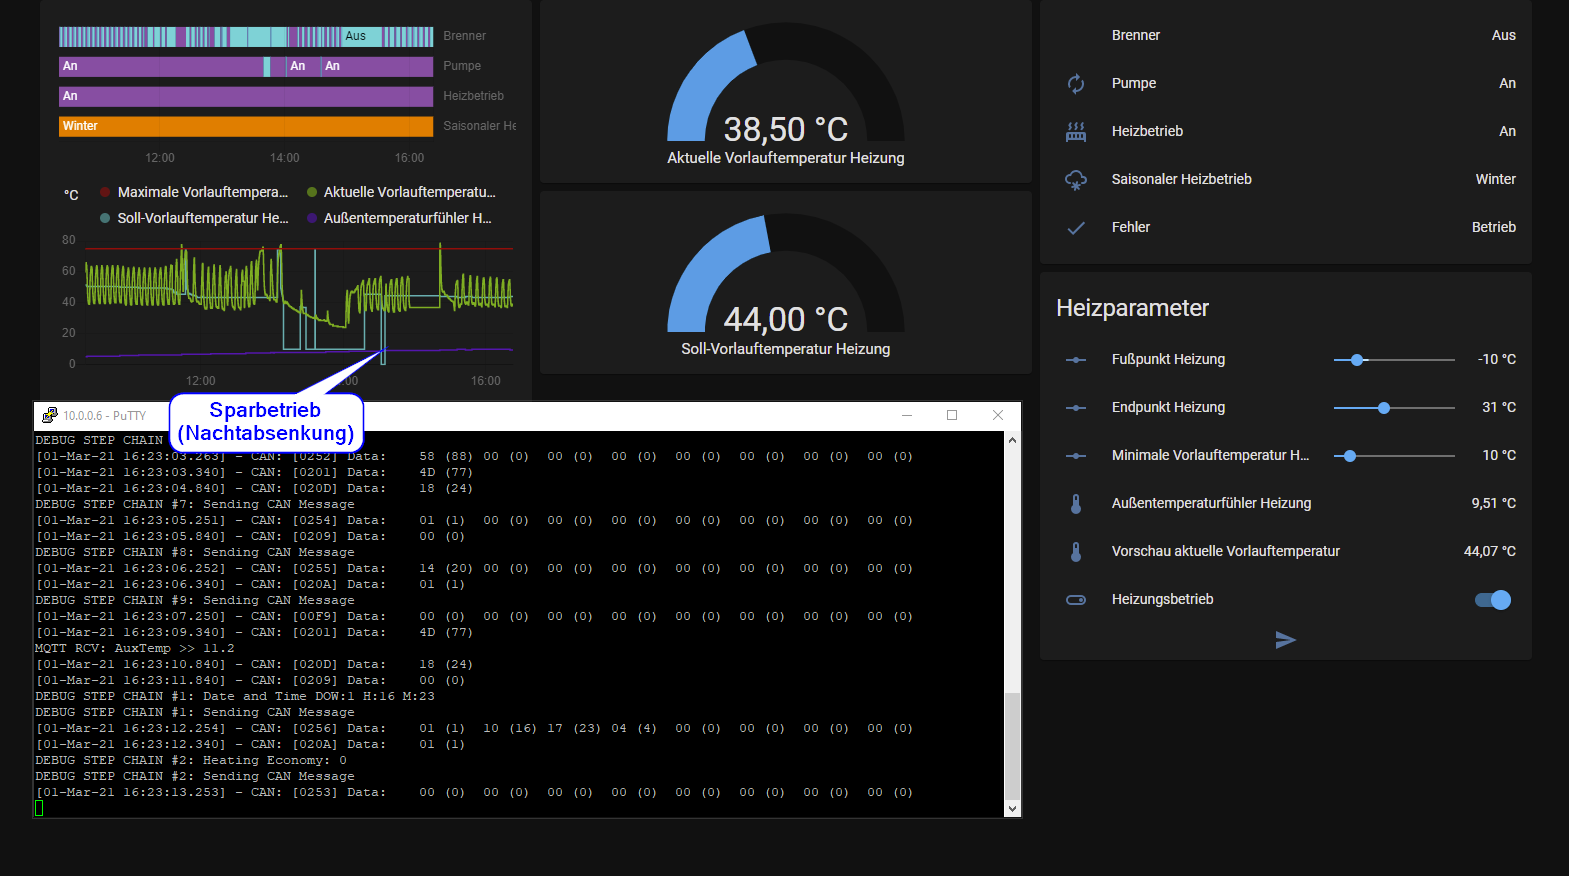Click the Pumpe circulation icon
Viewport: 1569px width, 876px height.
[x=1076, y=83]
